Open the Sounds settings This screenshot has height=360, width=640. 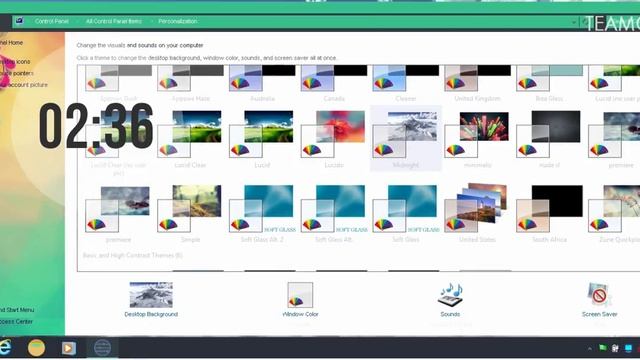coord(450,299)
